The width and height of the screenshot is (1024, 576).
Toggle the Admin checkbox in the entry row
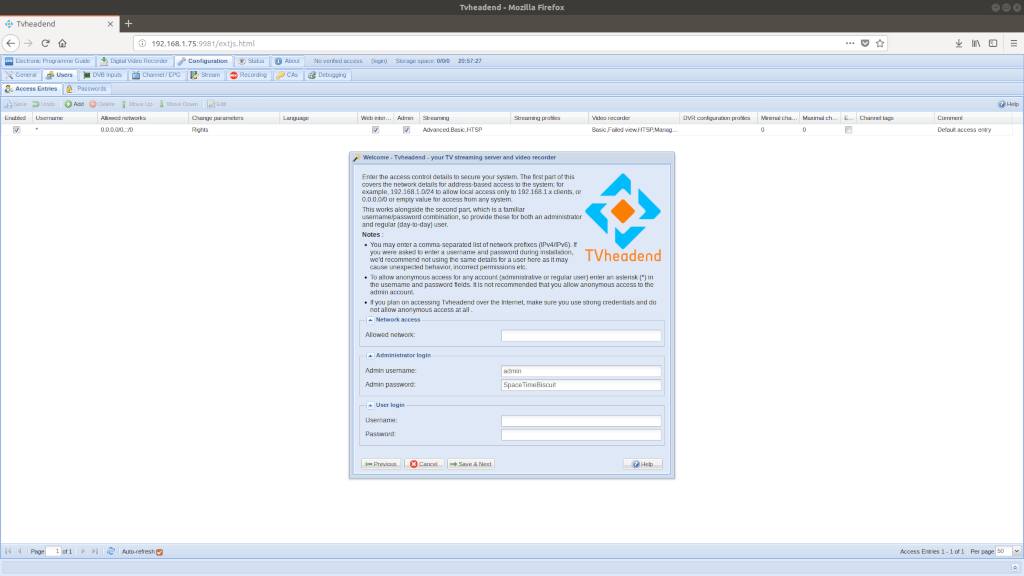pos(406,130)
